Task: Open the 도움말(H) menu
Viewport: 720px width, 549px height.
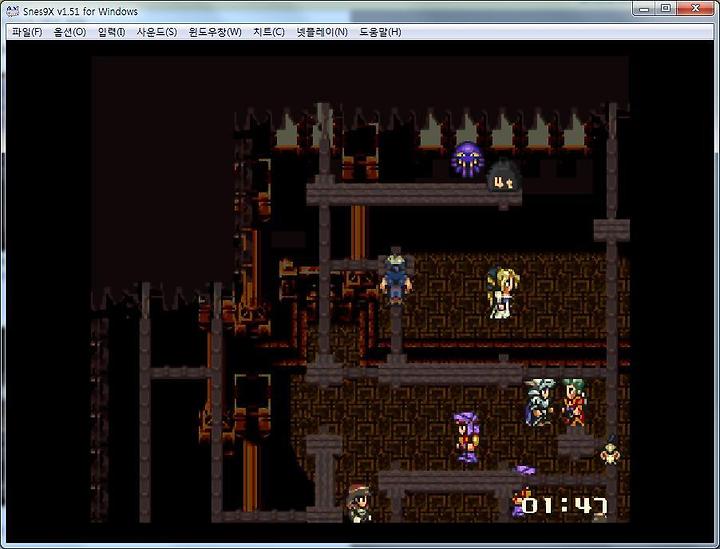Action: 380,32
